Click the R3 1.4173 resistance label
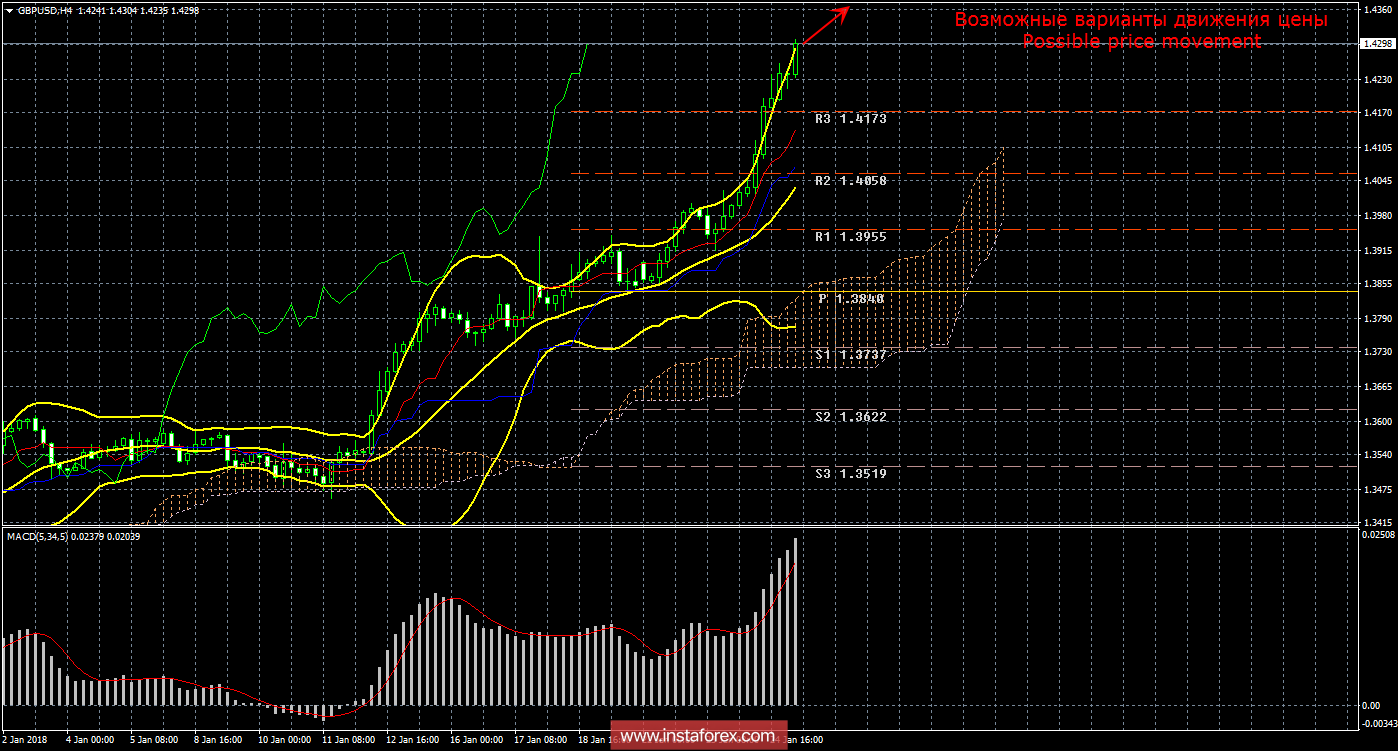Screen dimensions: 1398x751 (x=850, y=118)
